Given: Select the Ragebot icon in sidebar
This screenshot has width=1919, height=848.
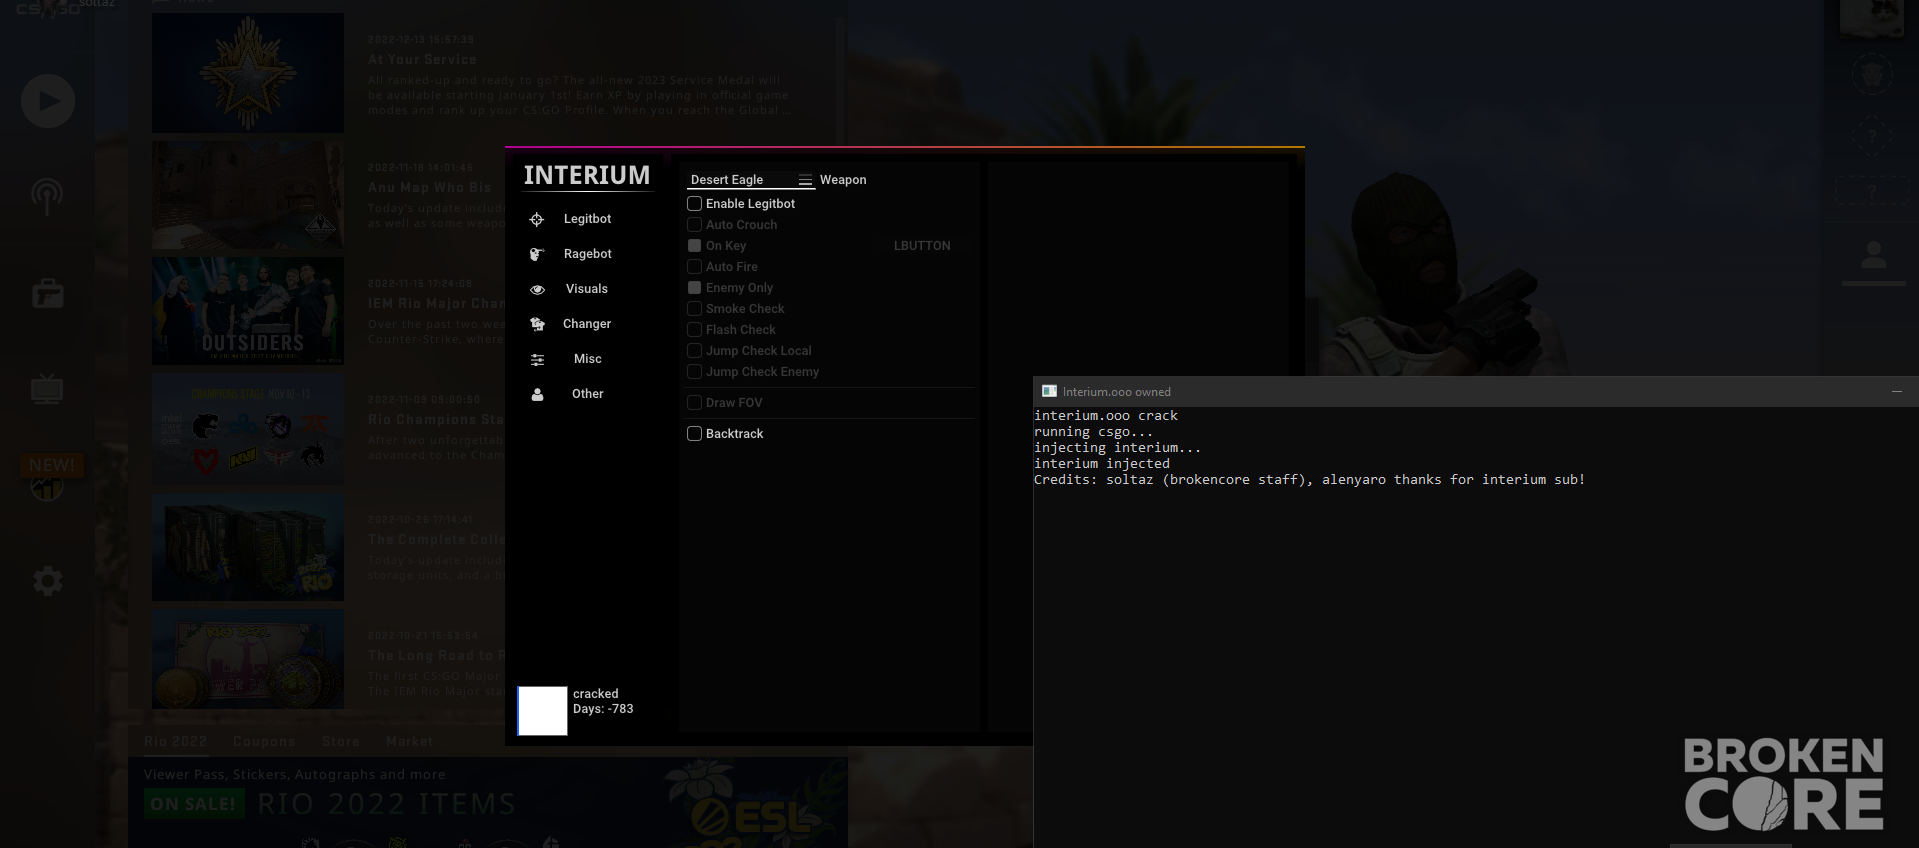Looking at the screenshot, I should tap(537, 254).
